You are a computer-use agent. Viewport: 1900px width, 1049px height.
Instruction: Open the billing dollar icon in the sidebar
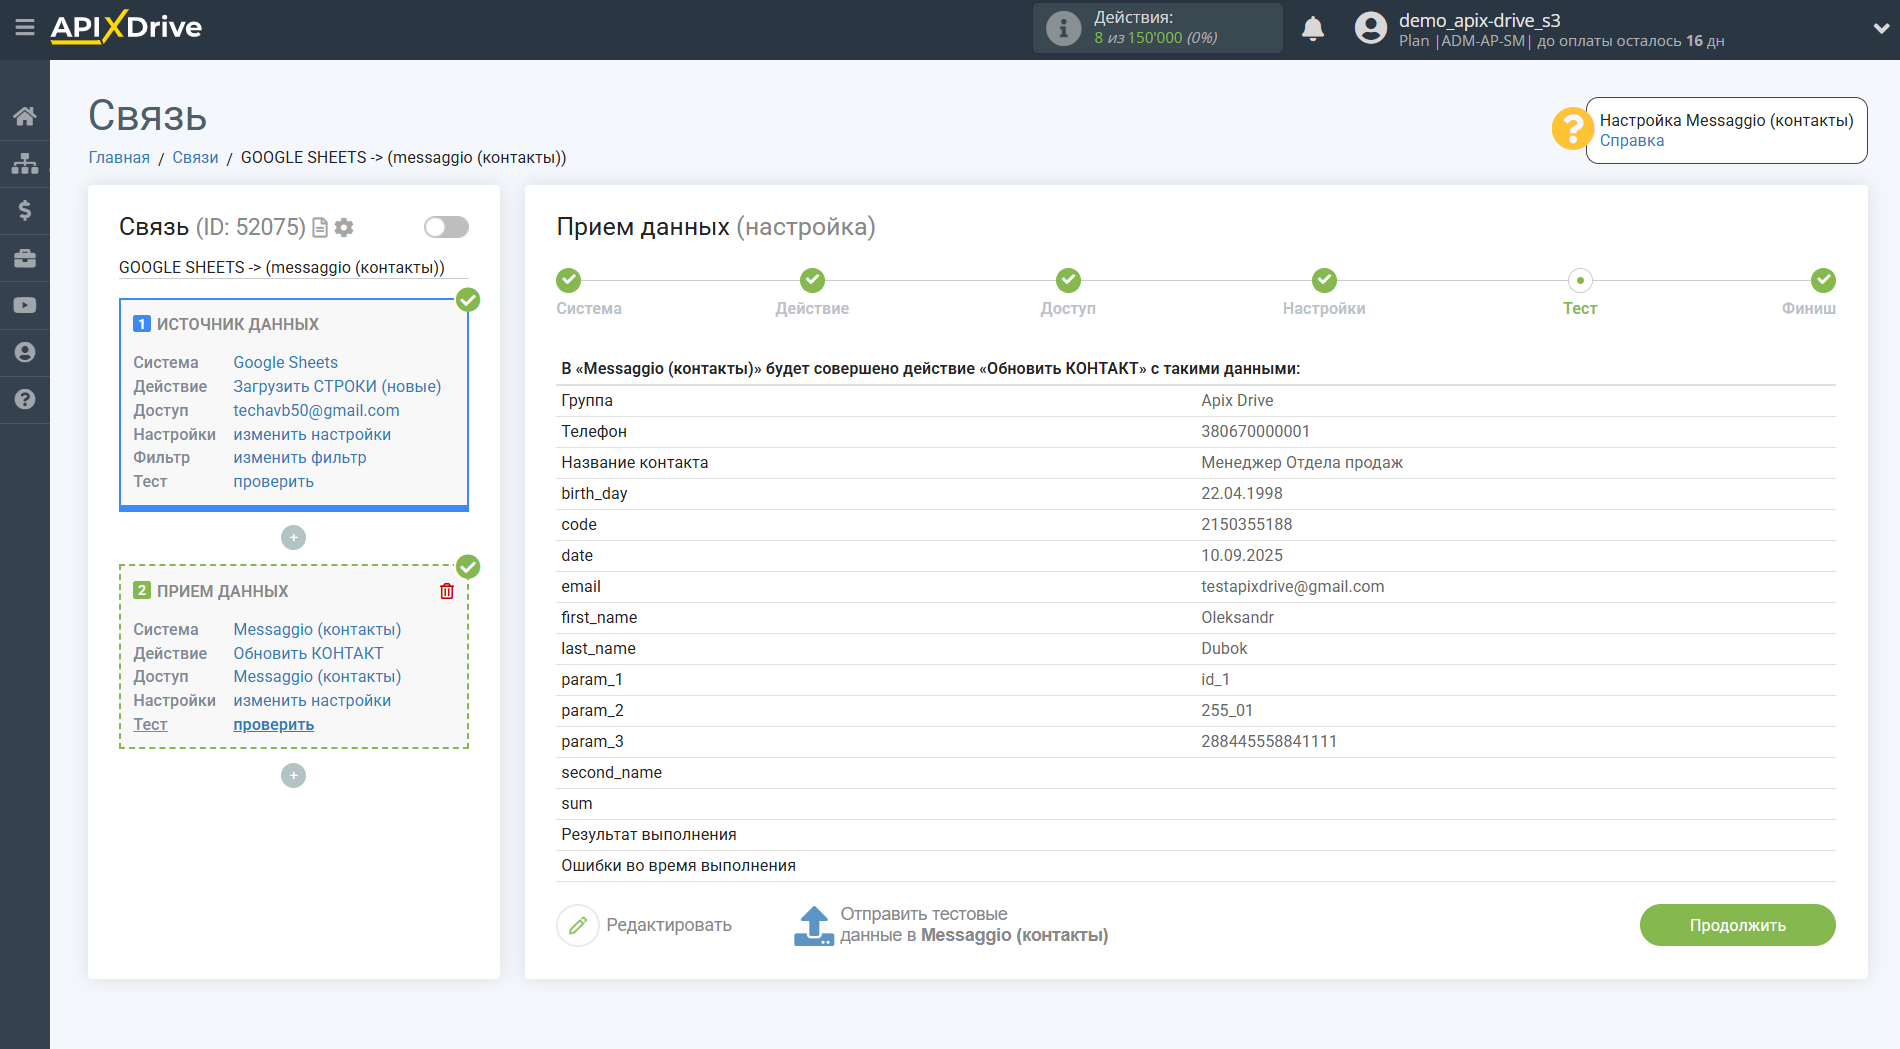tap(25, 210)
